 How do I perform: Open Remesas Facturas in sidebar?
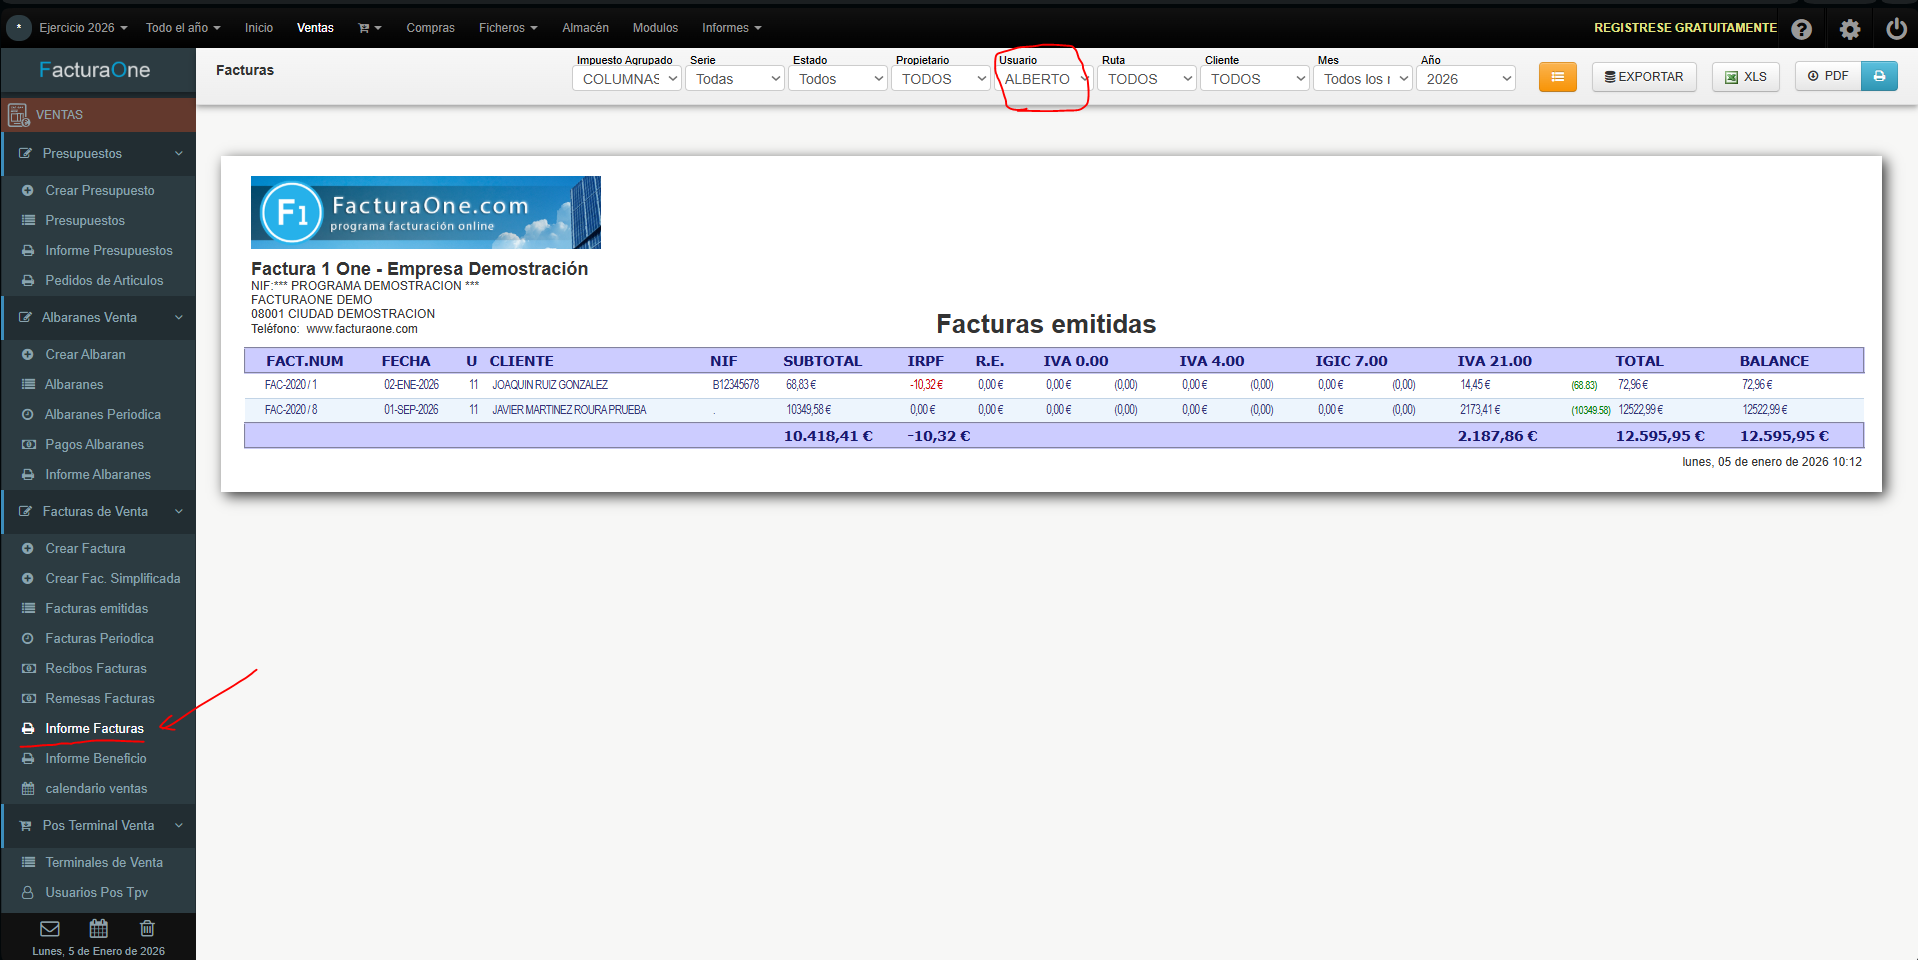[x=100, y=698]
